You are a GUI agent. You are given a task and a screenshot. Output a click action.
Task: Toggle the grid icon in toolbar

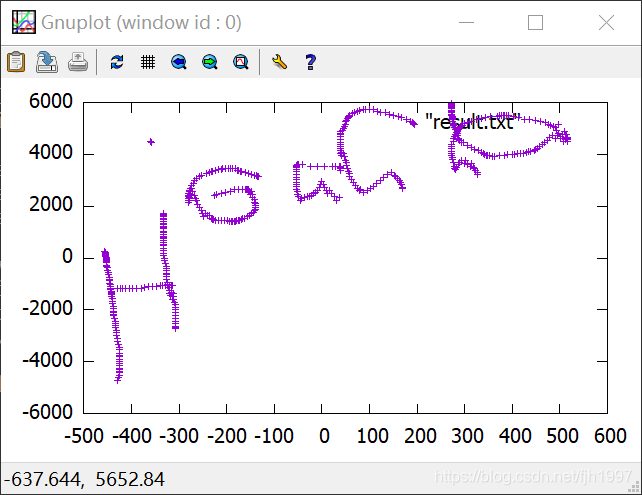pyautogui.click(x=148, y=62)
